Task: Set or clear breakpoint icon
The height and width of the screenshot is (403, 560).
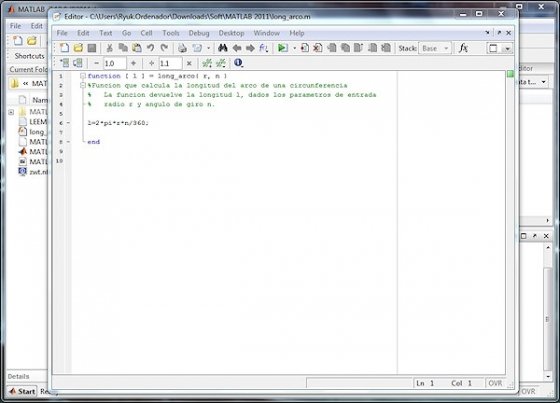Action: [x=305, y=48]
